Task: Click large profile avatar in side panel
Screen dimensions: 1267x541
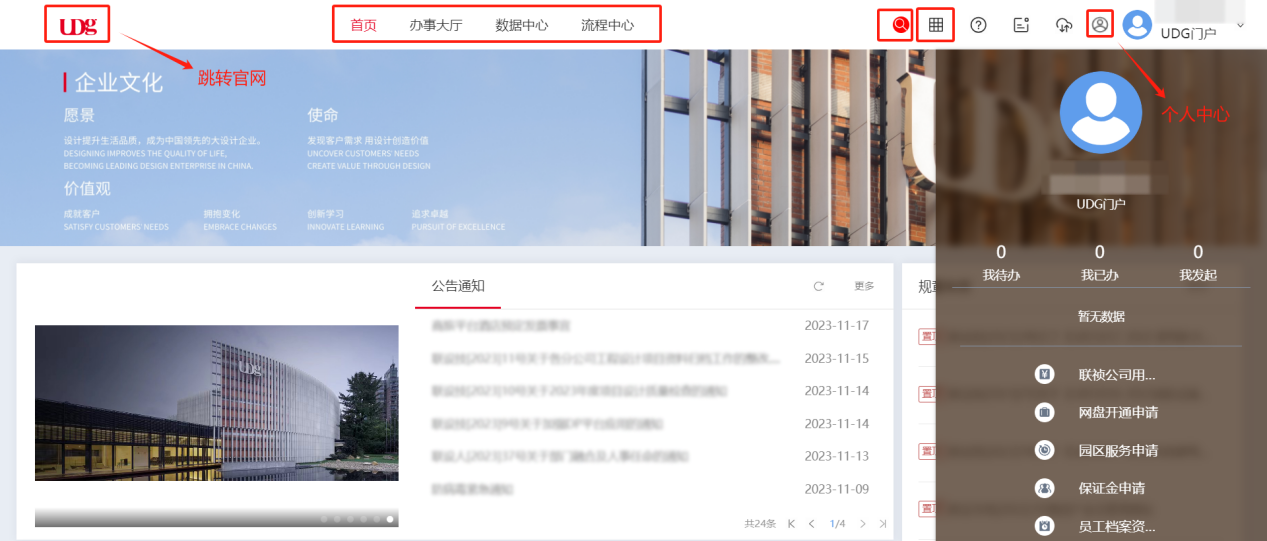Action: click(1100, 112)
